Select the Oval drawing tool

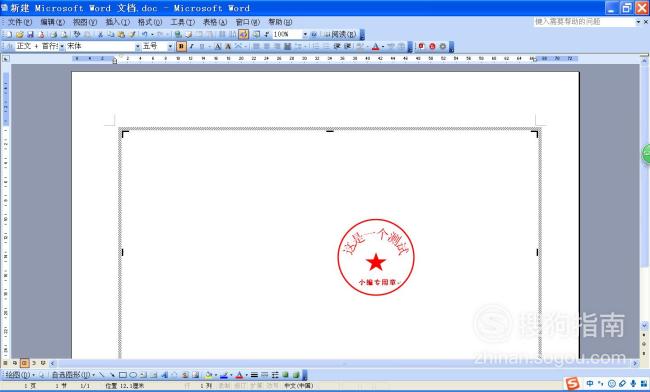coord(133,375)
